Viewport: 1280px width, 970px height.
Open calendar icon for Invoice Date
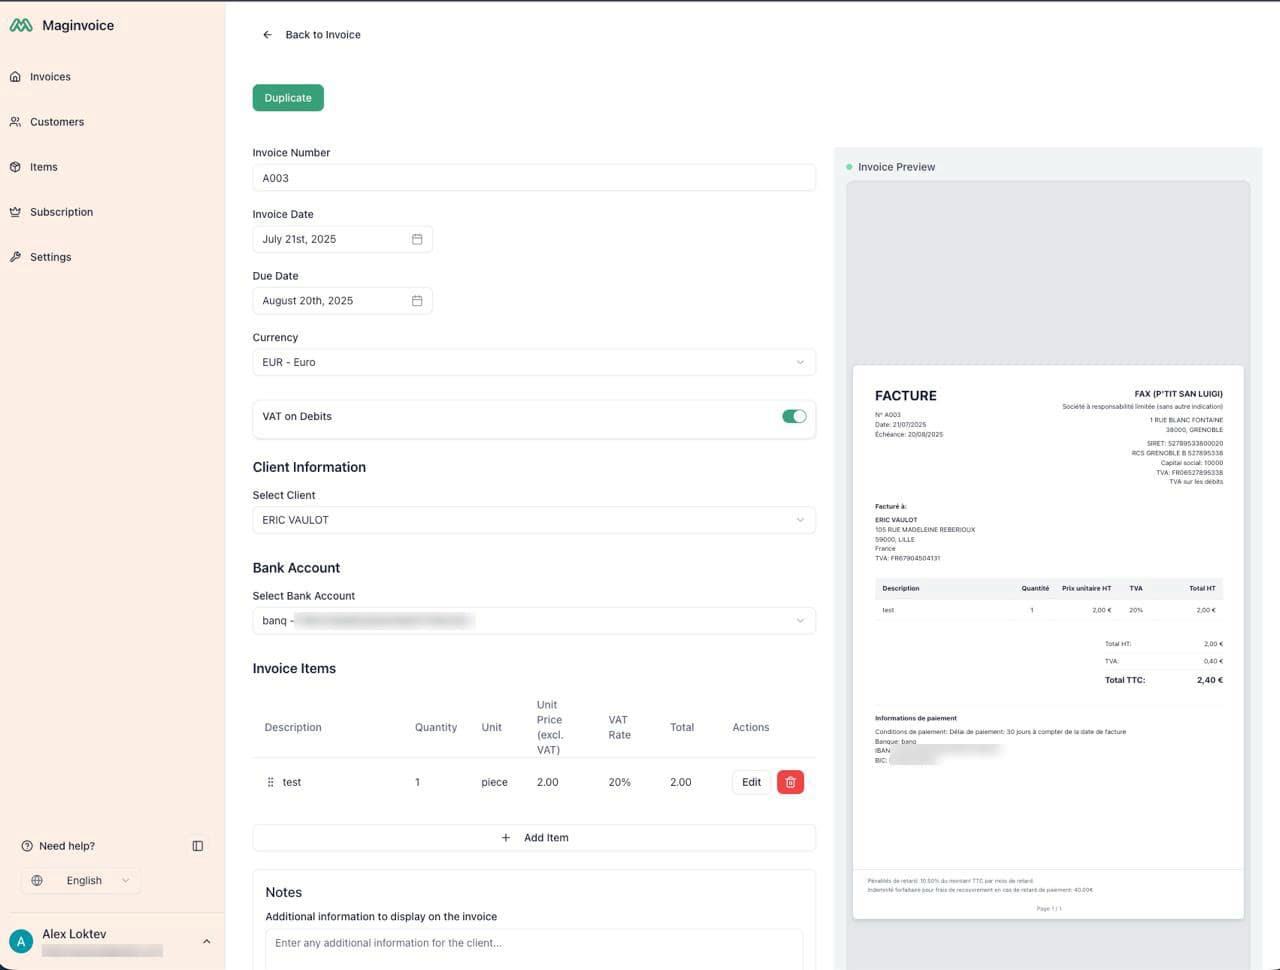coord(417,239)
